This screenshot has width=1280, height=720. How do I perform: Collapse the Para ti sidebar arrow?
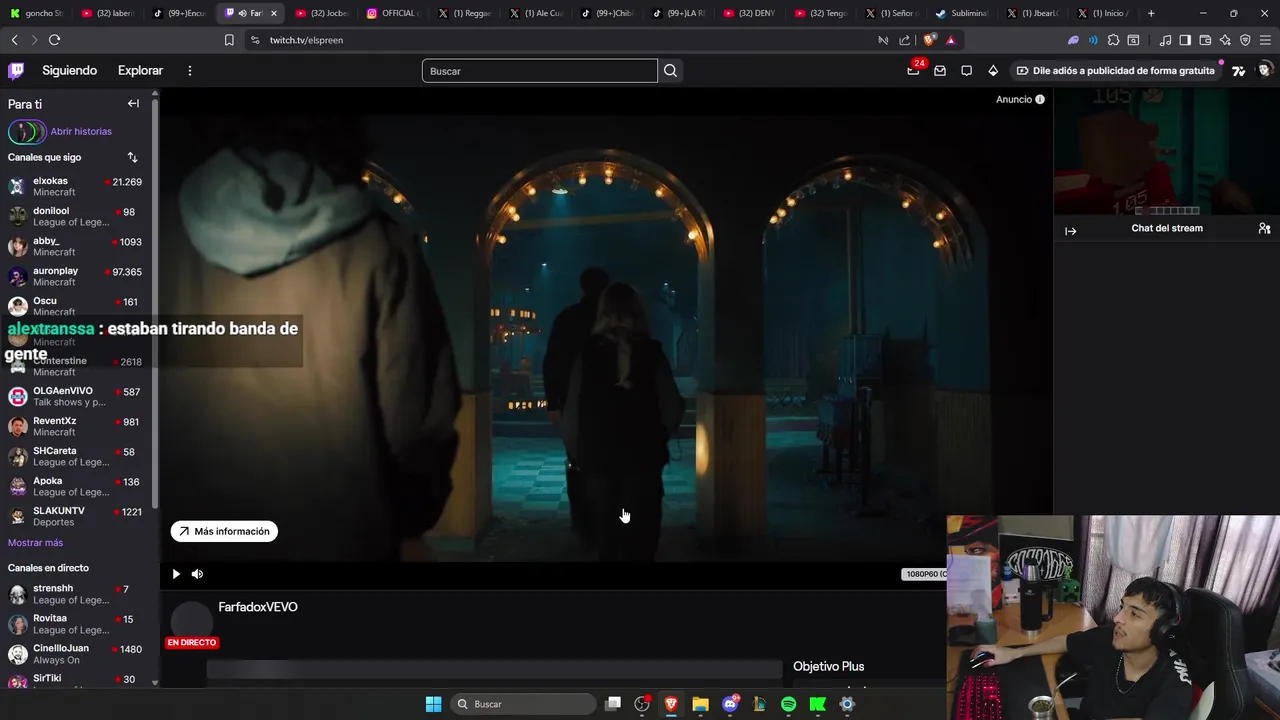[x=133, y=103]
